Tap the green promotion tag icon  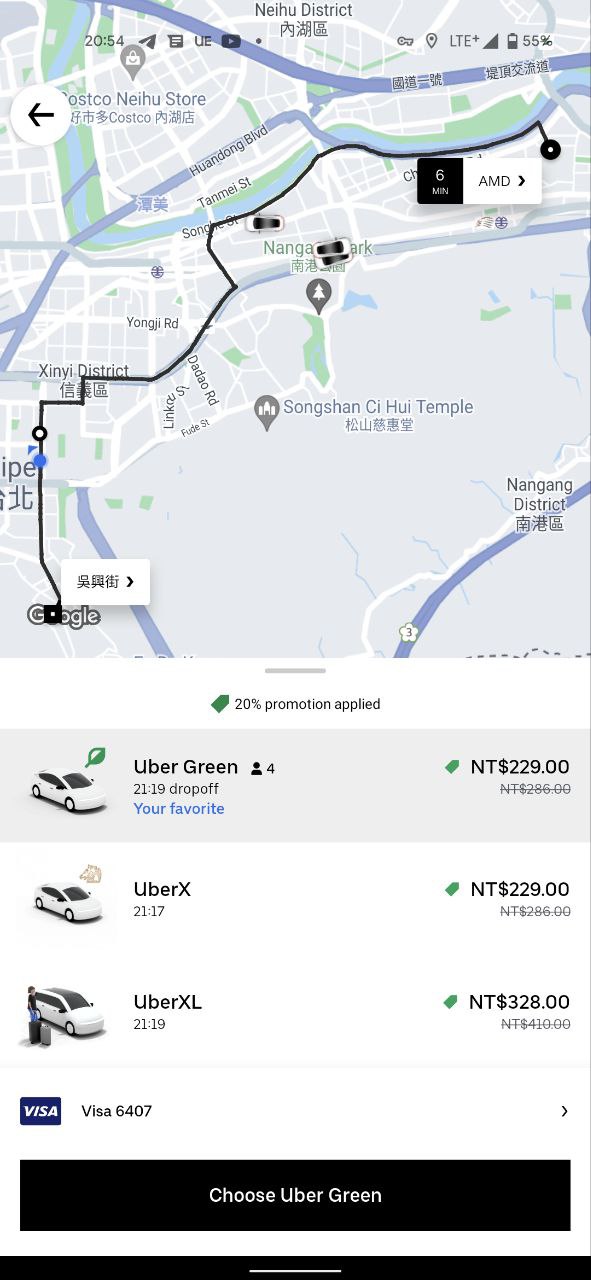pyautogui.click(x=220, y=704)
